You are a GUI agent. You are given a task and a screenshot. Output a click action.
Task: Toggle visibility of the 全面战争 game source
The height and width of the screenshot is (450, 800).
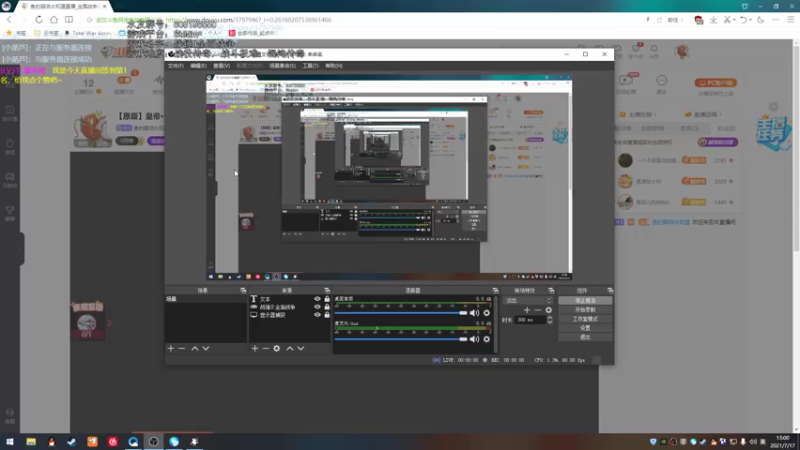click(x=317, y=307)
